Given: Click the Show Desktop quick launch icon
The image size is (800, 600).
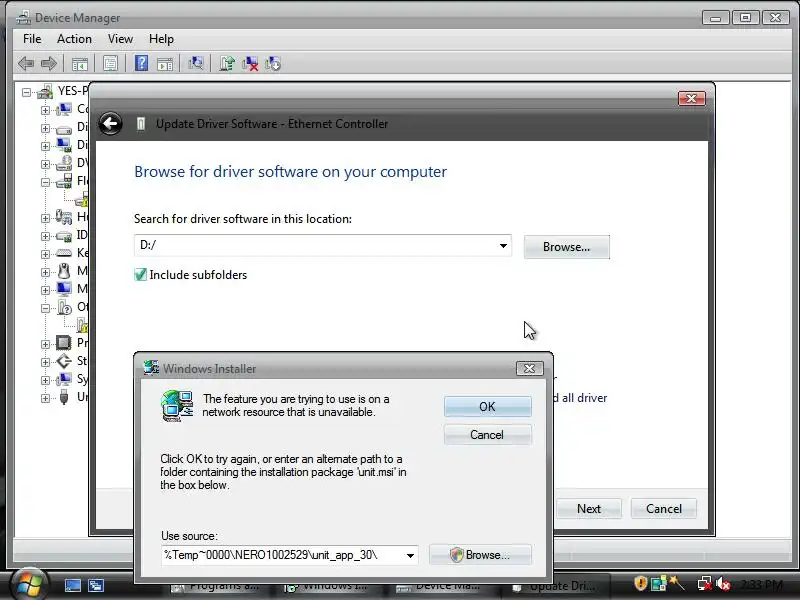Looking at the screenshot, I should [x=73, y=586].
